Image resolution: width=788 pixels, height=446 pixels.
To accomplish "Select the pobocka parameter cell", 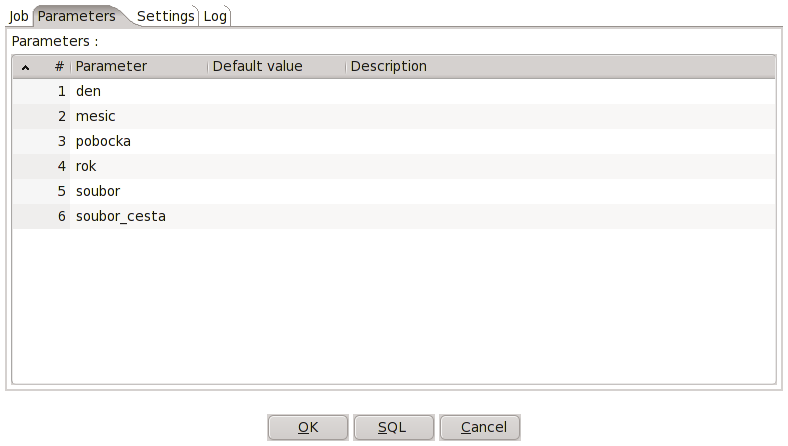I will (x=139, y=141).
